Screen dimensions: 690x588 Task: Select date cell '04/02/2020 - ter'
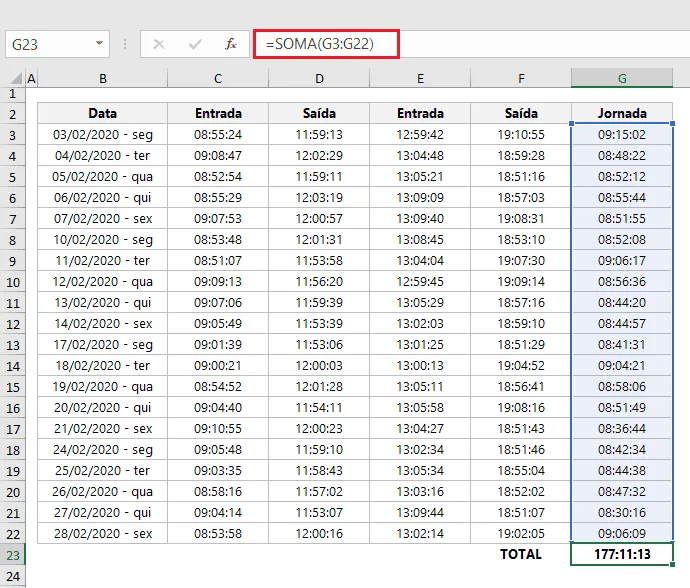[x=103, y=155]
